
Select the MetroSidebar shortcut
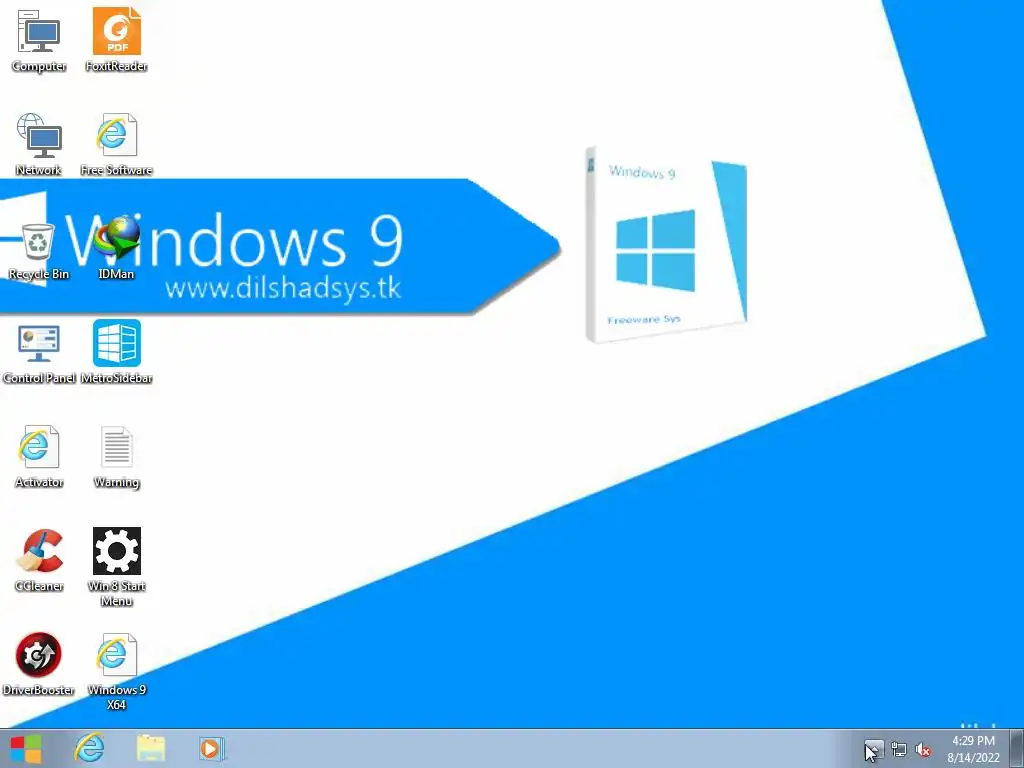116,353
